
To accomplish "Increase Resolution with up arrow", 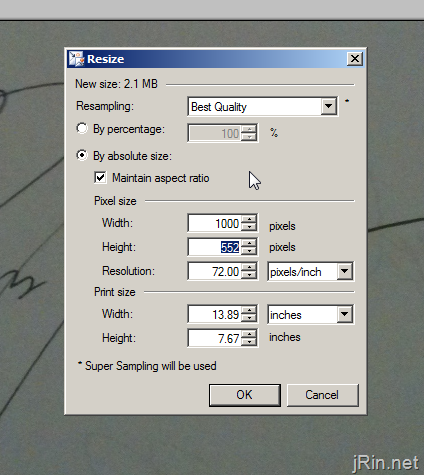I will tap(249, 267).
